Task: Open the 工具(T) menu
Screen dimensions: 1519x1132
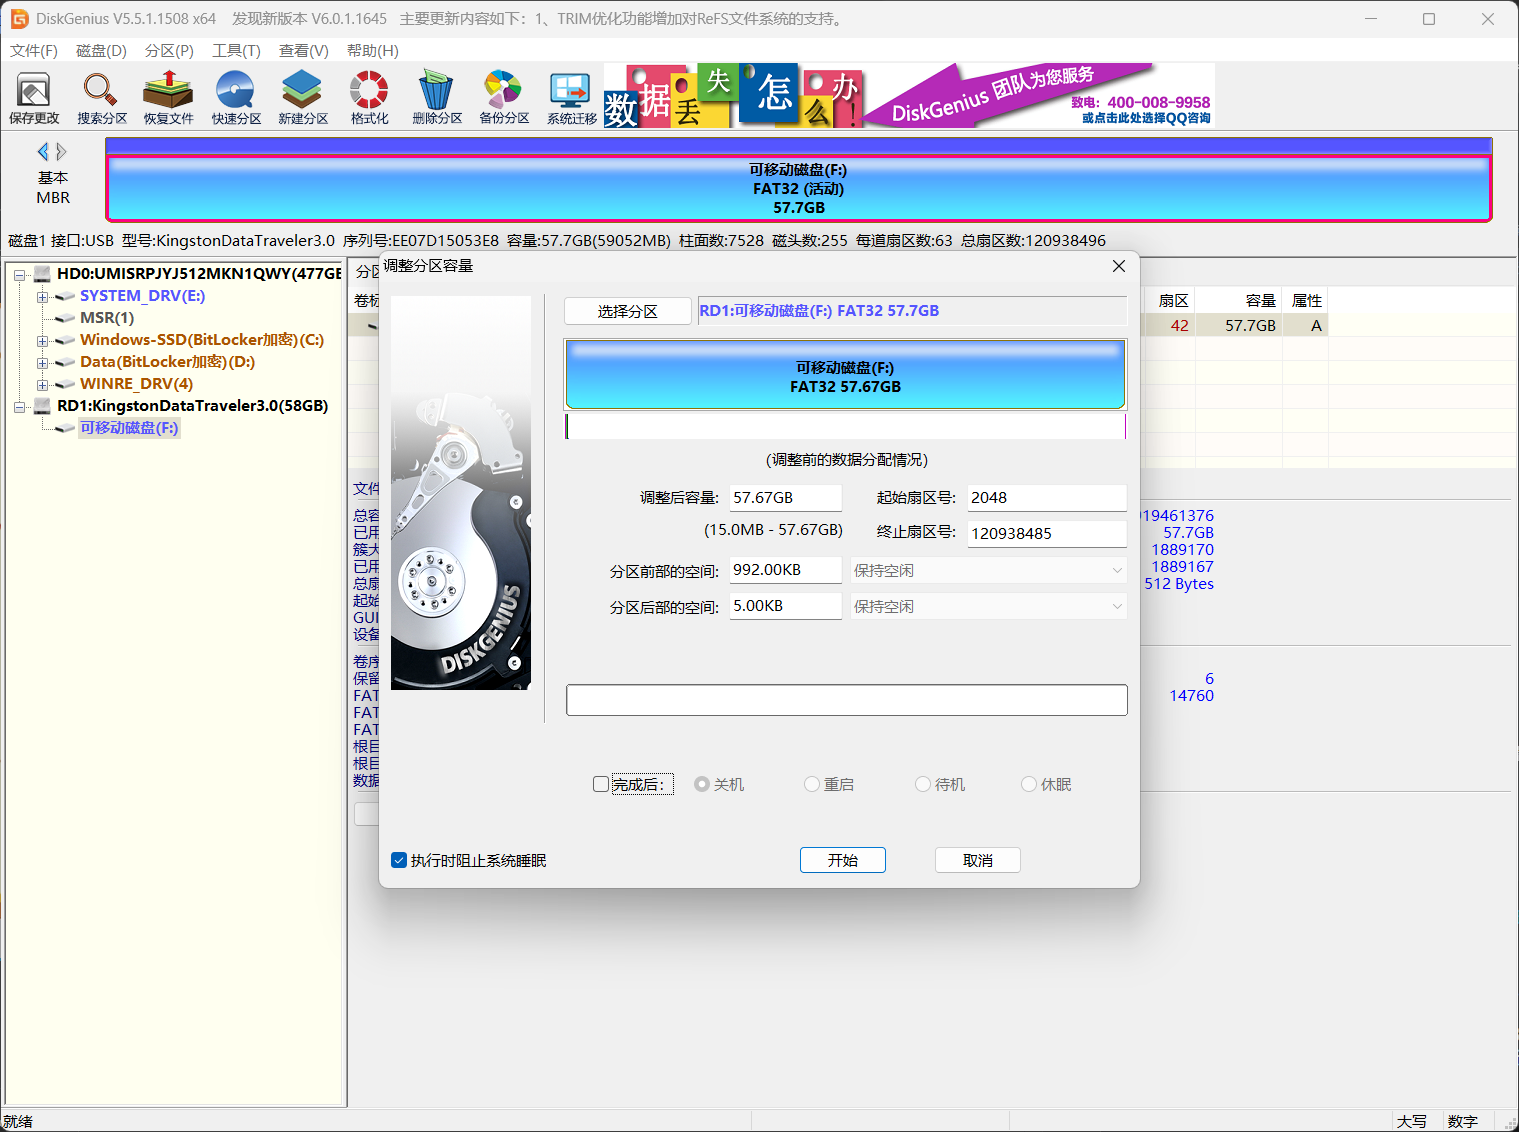Action: point(236,51)
